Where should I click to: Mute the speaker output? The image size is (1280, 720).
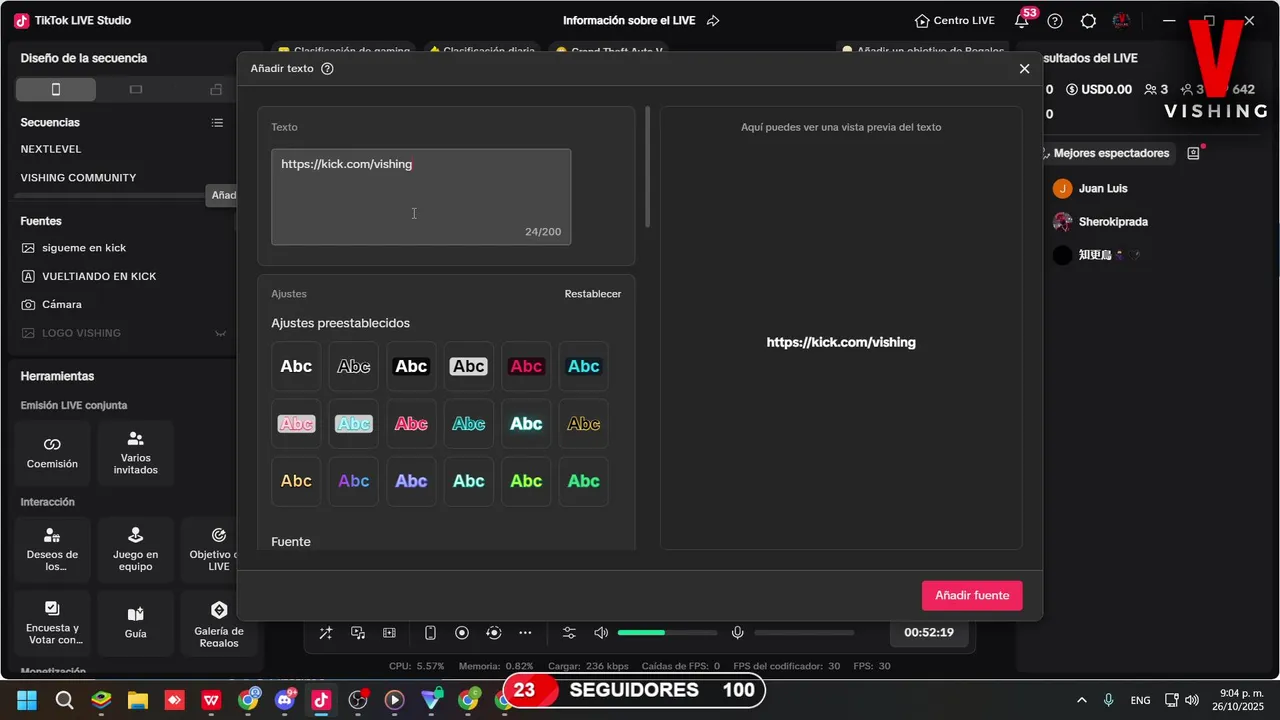point(601,633)
